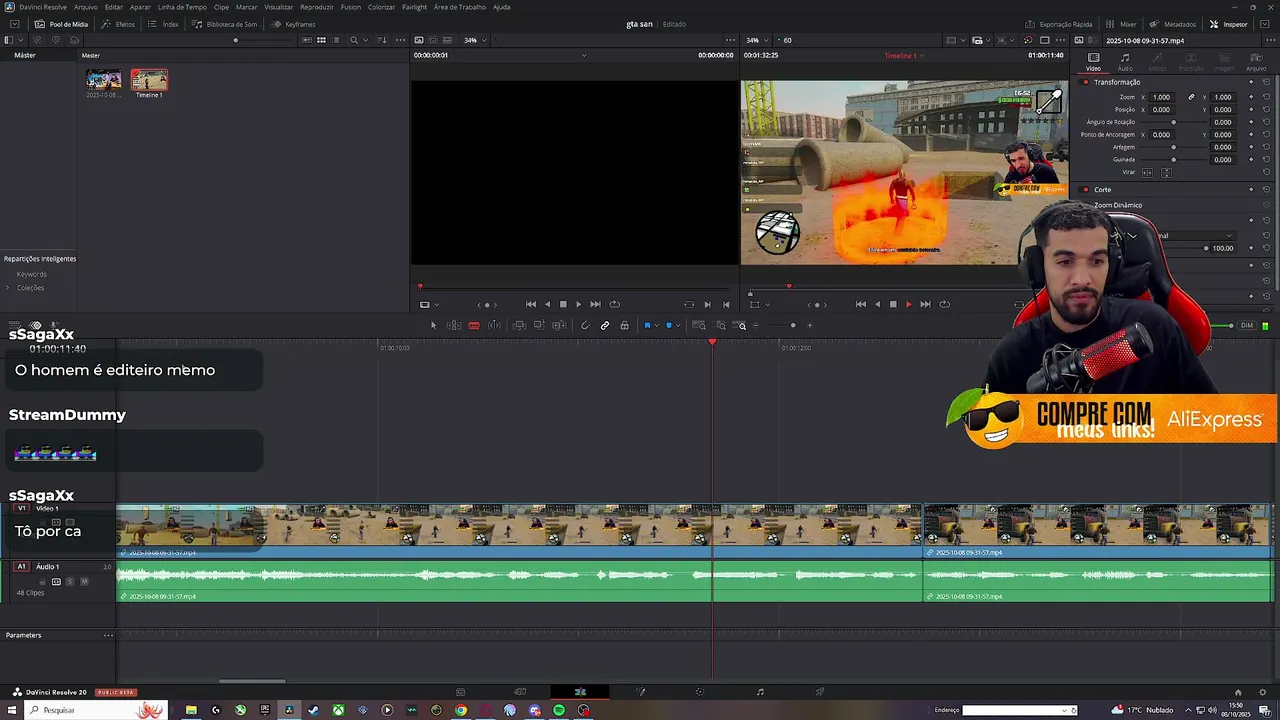Viewport: 1280px width, 720px height.
Task: Reset the Transformação section
Action: coord(1266,82)
